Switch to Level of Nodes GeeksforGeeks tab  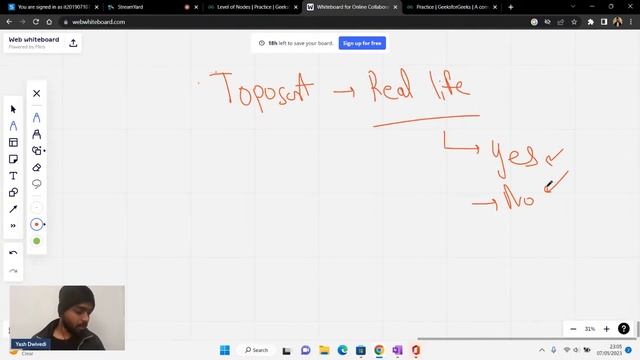tap(252, 7)
